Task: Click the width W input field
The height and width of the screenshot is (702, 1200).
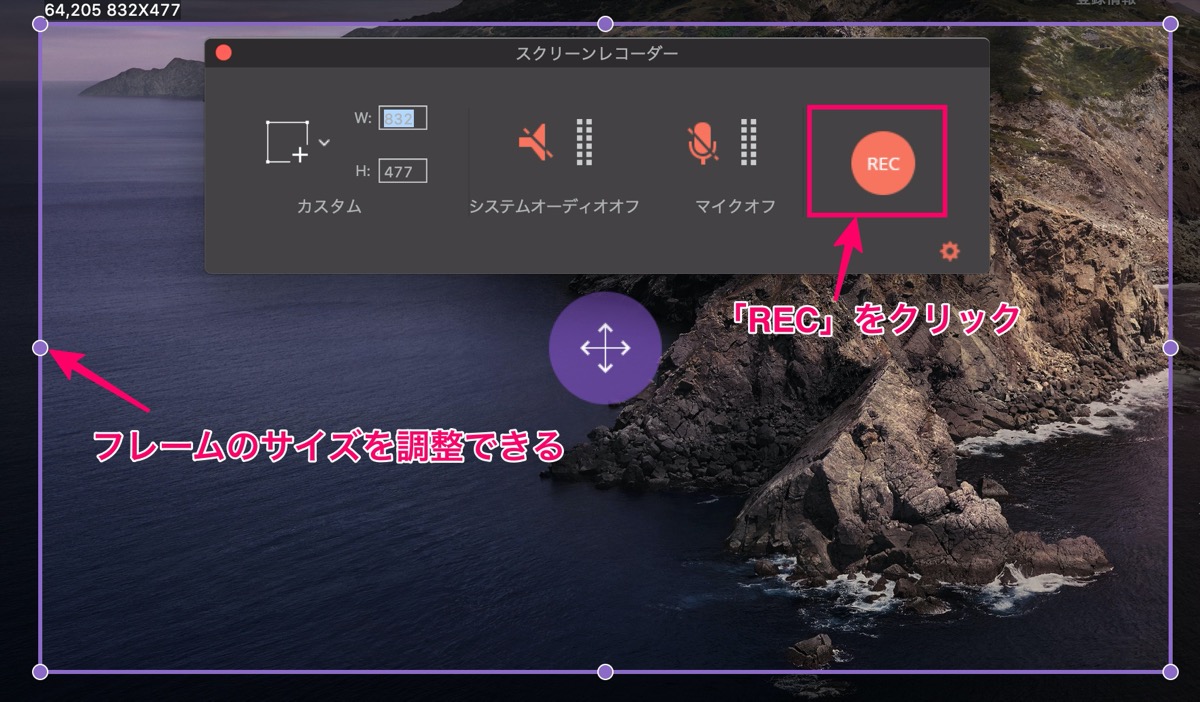Action: pyautogui.click(x=403, y=118)
